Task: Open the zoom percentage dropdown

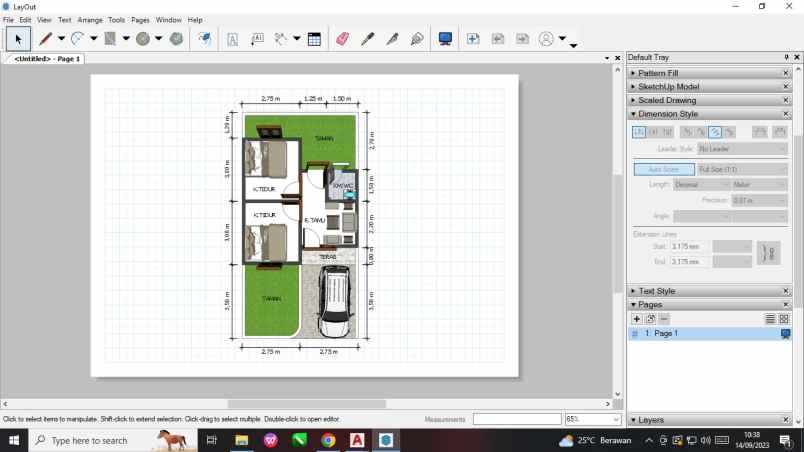Action: 614,420
